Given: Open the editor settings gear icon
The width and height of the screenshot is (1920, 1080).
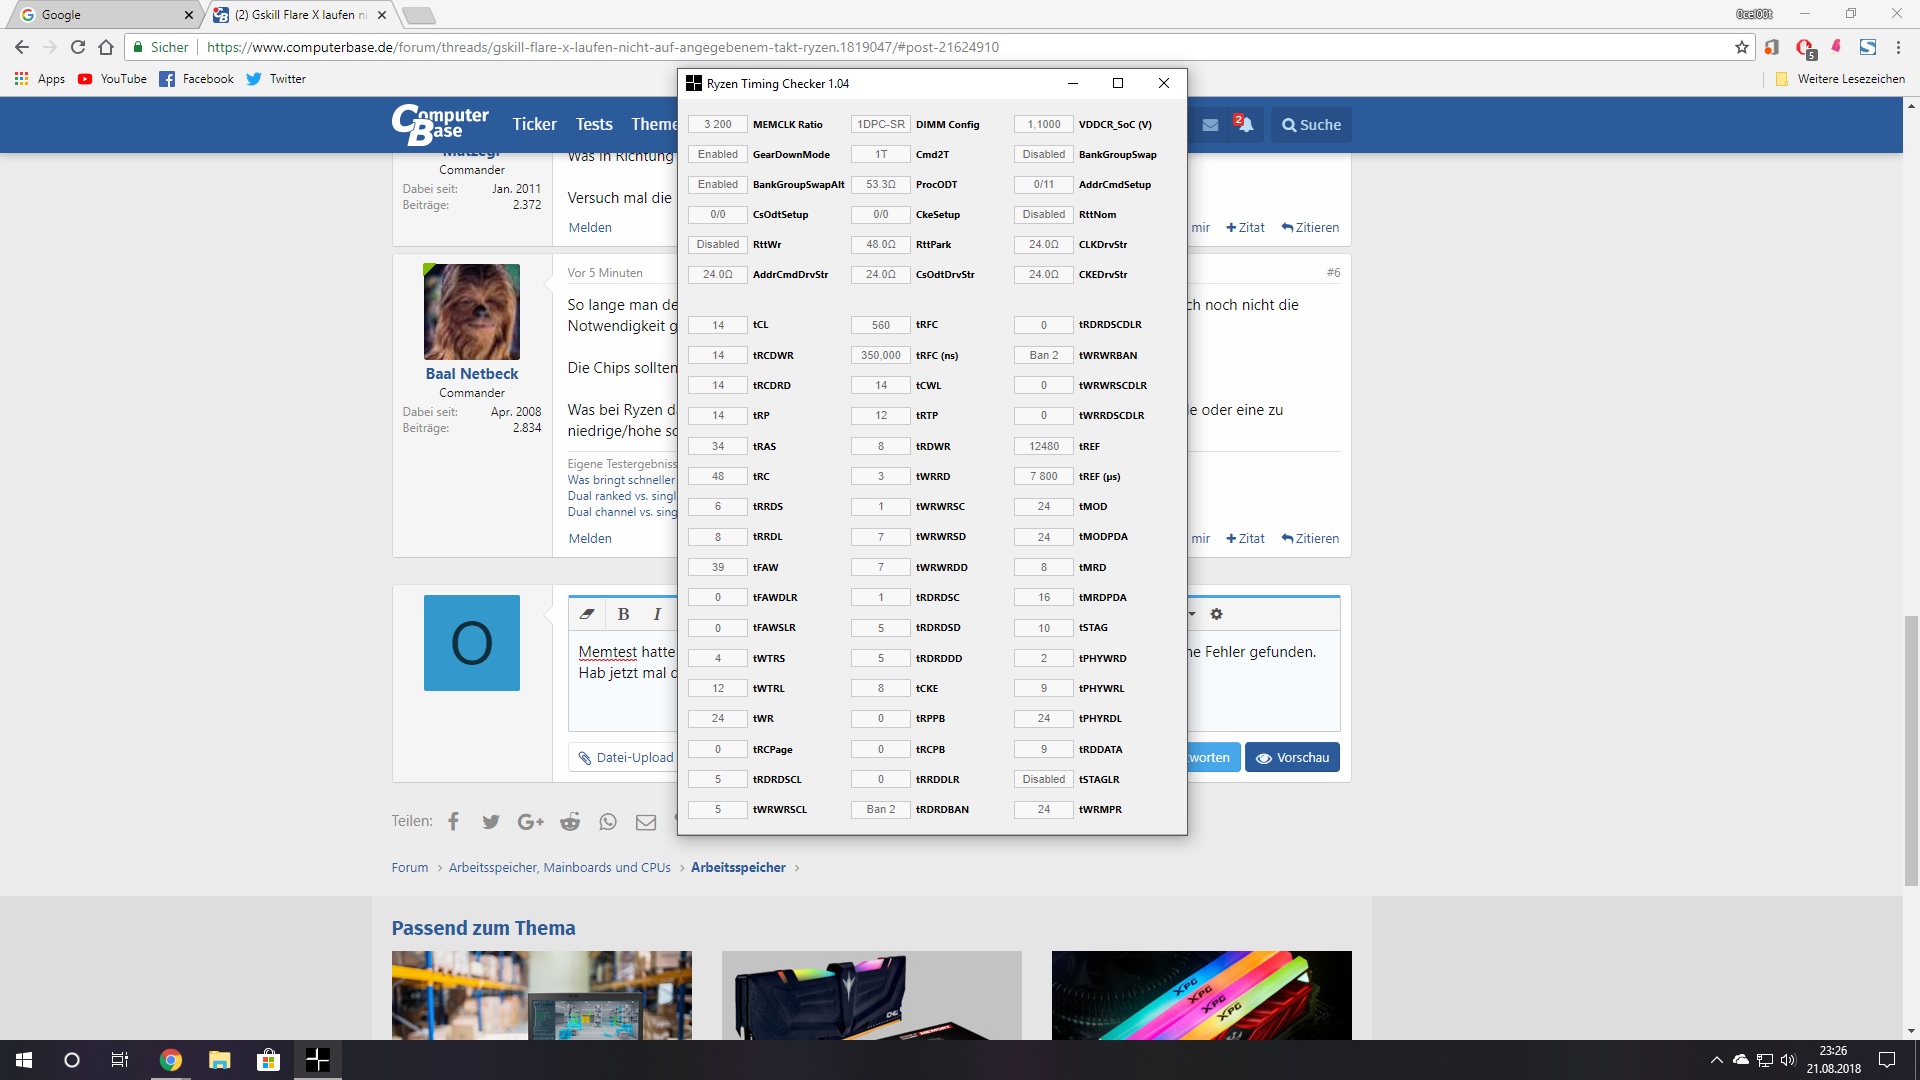Looking at the screenshot, I should pyautogui.click(x=1216, y=614).
